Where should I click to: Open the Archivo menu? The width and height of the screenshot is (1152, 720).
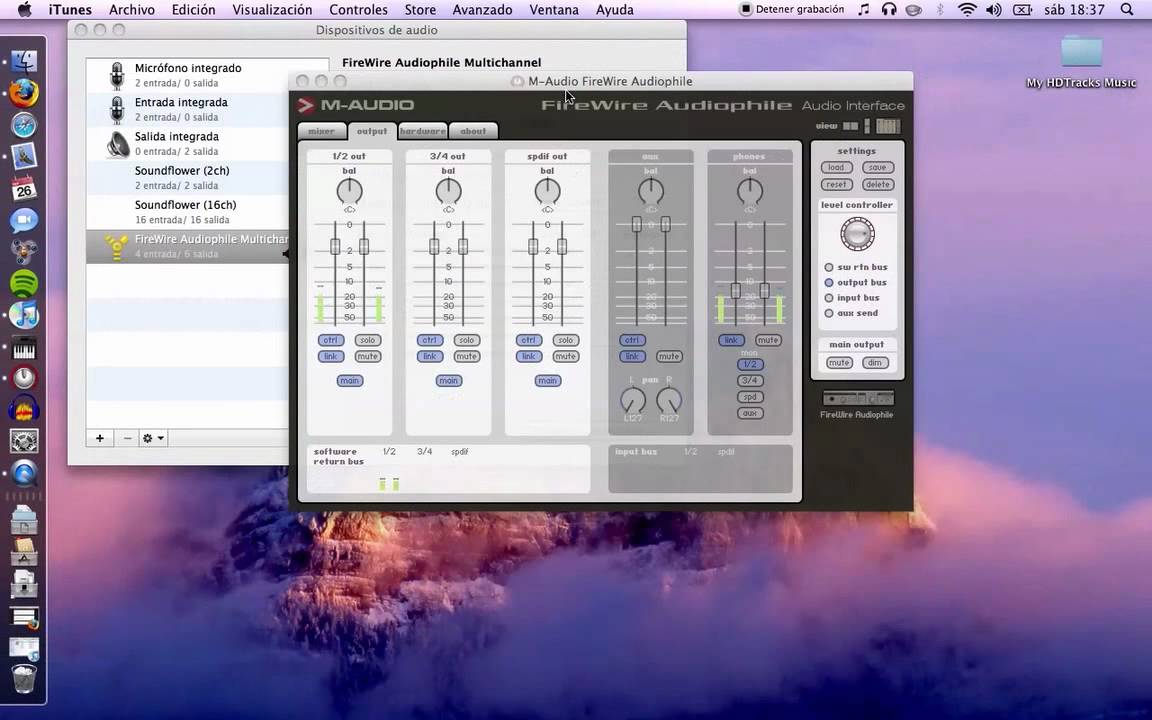[x=132, y=10]
